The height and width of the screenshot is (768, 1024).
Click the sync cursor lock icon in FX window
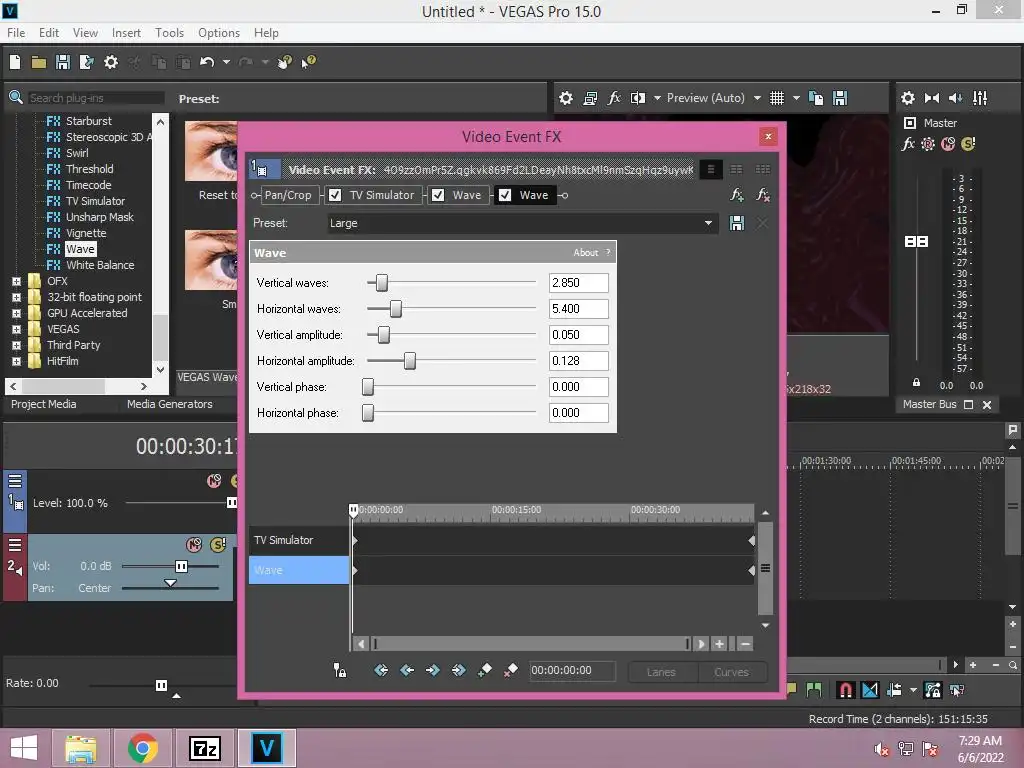340,670
